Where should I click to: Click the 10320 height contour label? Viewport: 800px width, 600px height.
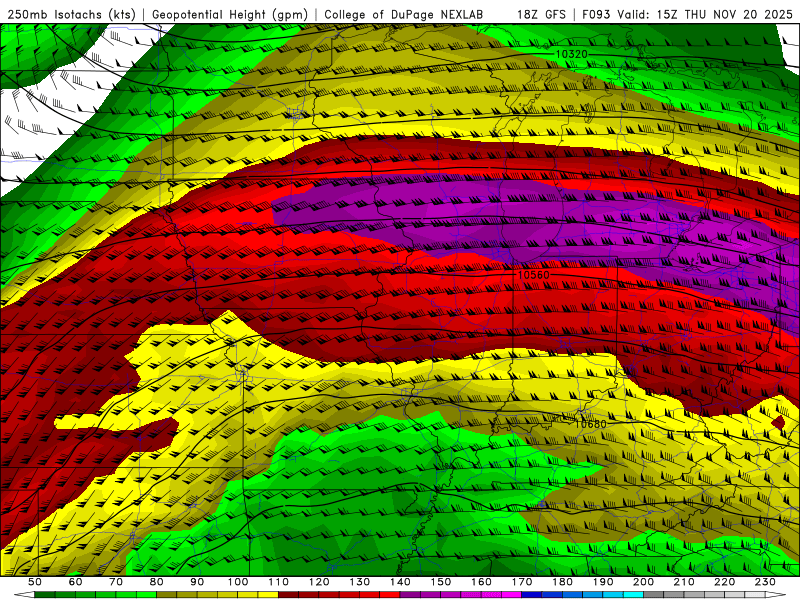coord(571,54)
